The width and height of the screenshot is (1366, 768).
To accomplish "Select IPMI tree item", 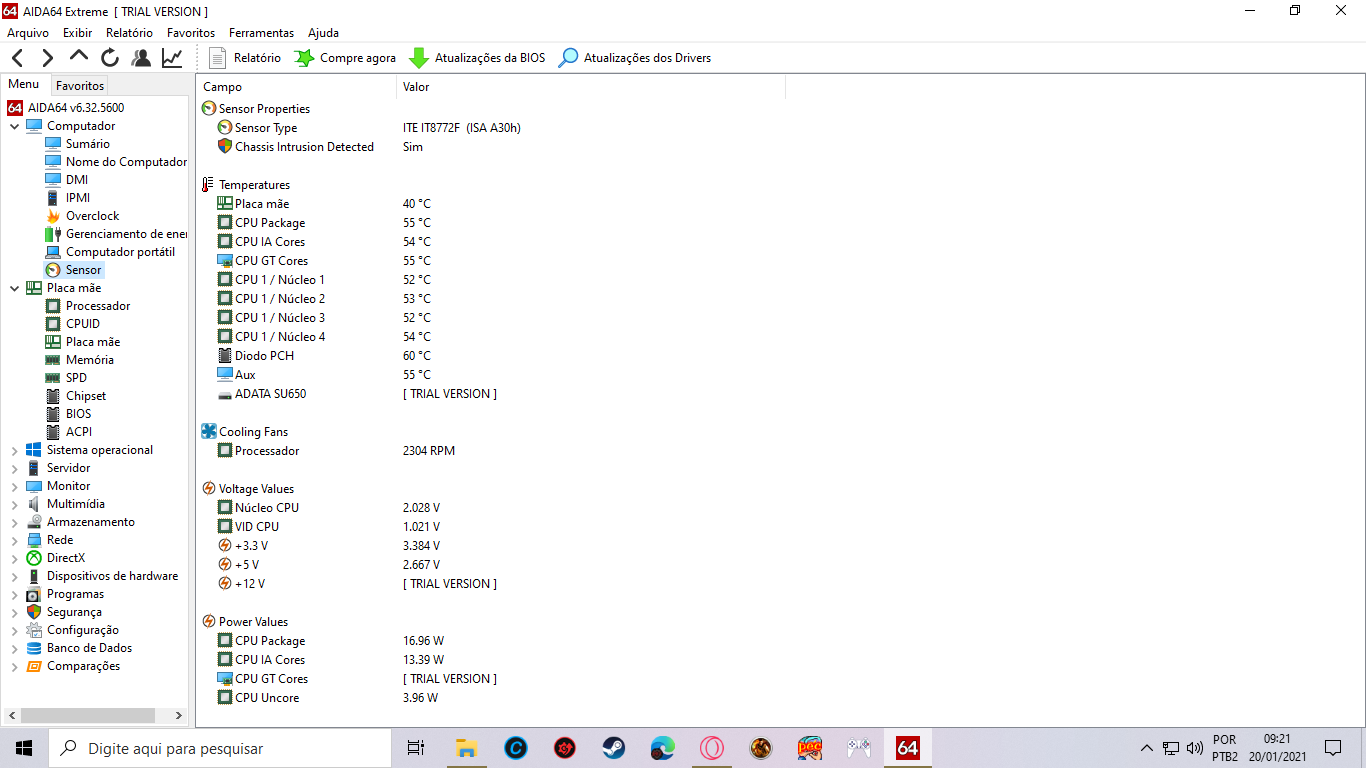I will coord(67,198).
